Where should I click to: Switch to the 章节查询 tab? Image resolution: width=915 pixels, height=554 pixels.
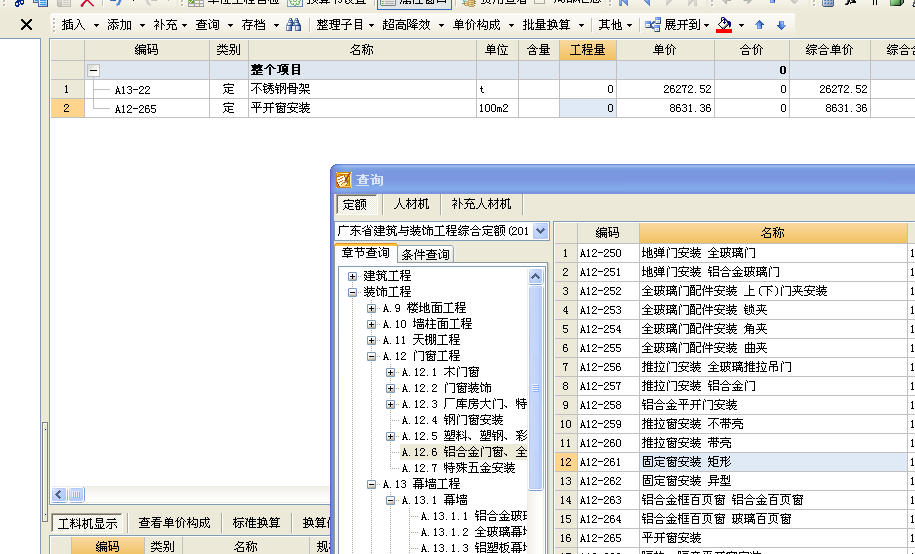(365, 253)
